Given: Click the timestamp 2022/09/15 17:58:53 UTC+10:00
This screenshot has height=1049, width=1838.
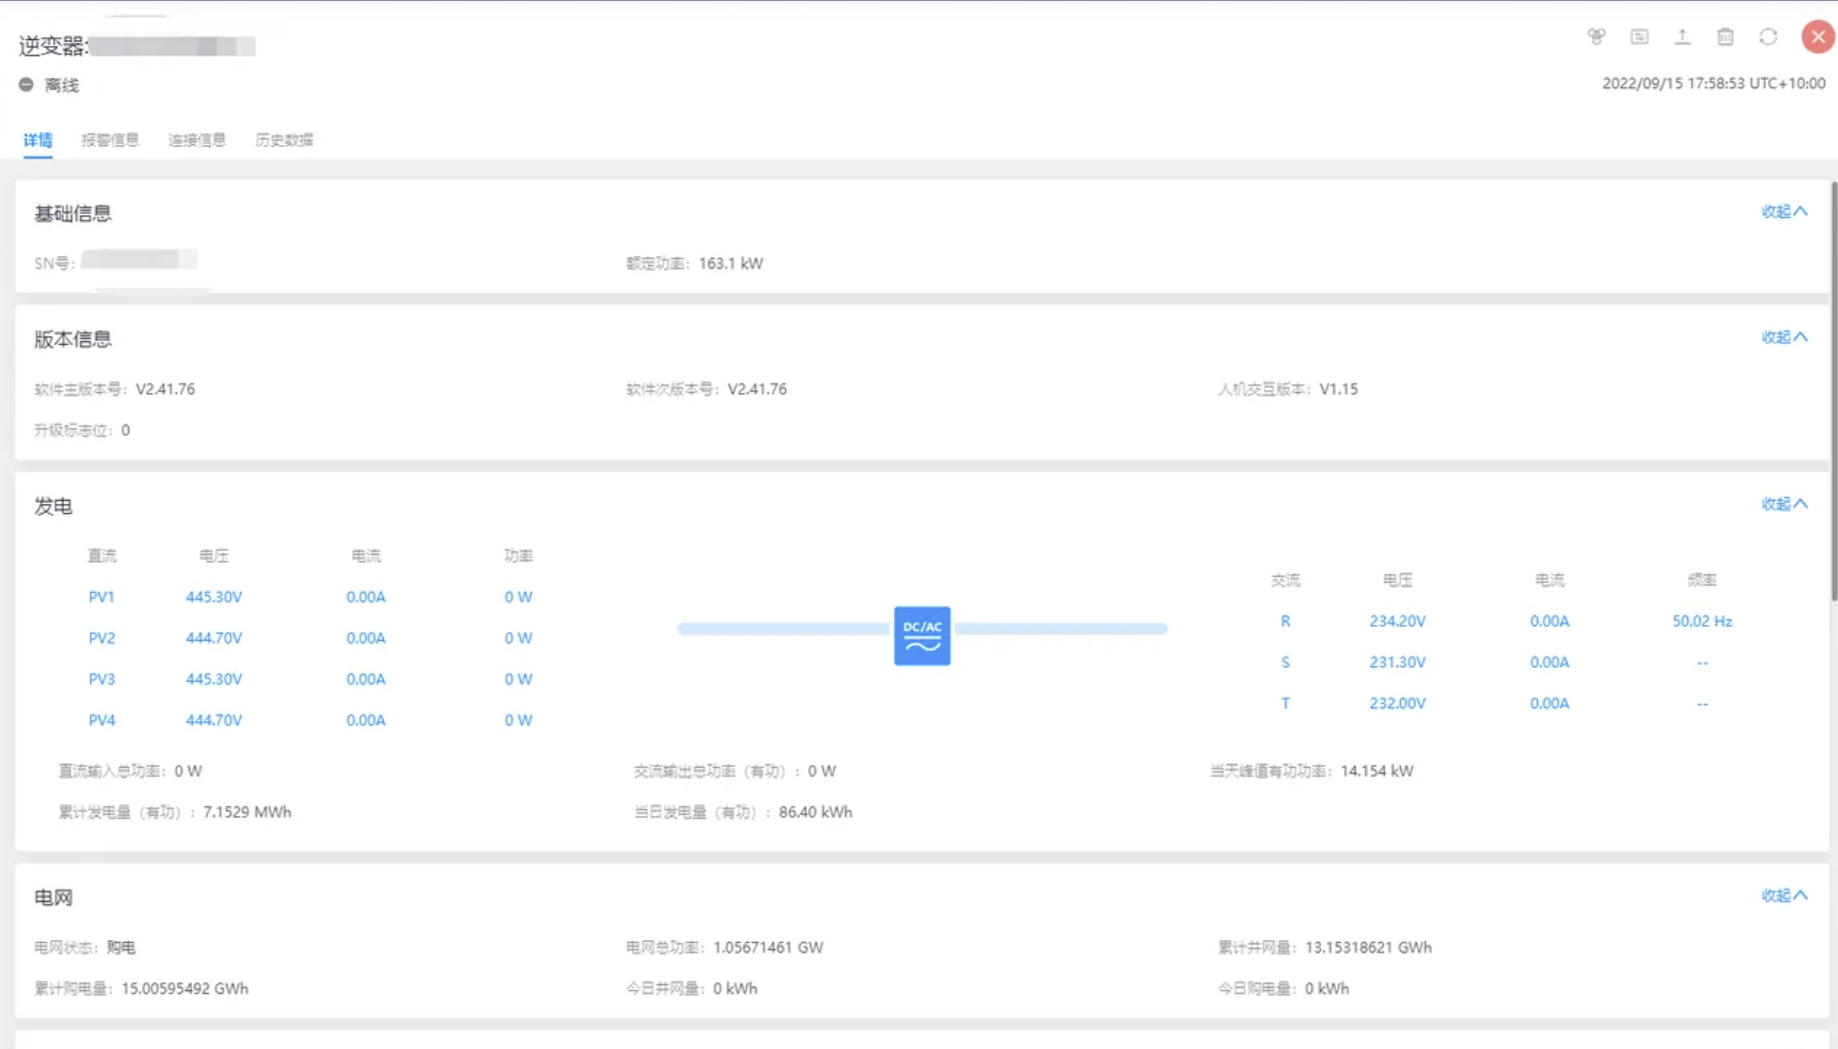Looking at the screenshot, I should point(1714,84).
